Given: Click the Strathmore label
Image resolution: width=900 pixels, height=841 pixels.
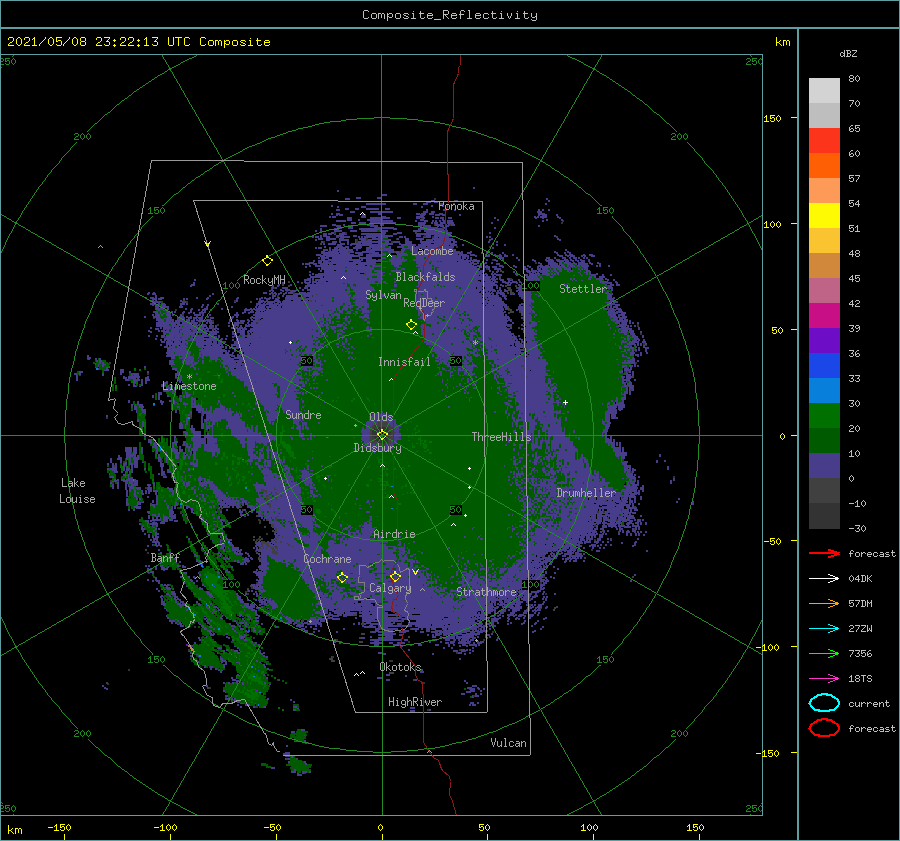Looking at the screenshot, I should (486, 592).
